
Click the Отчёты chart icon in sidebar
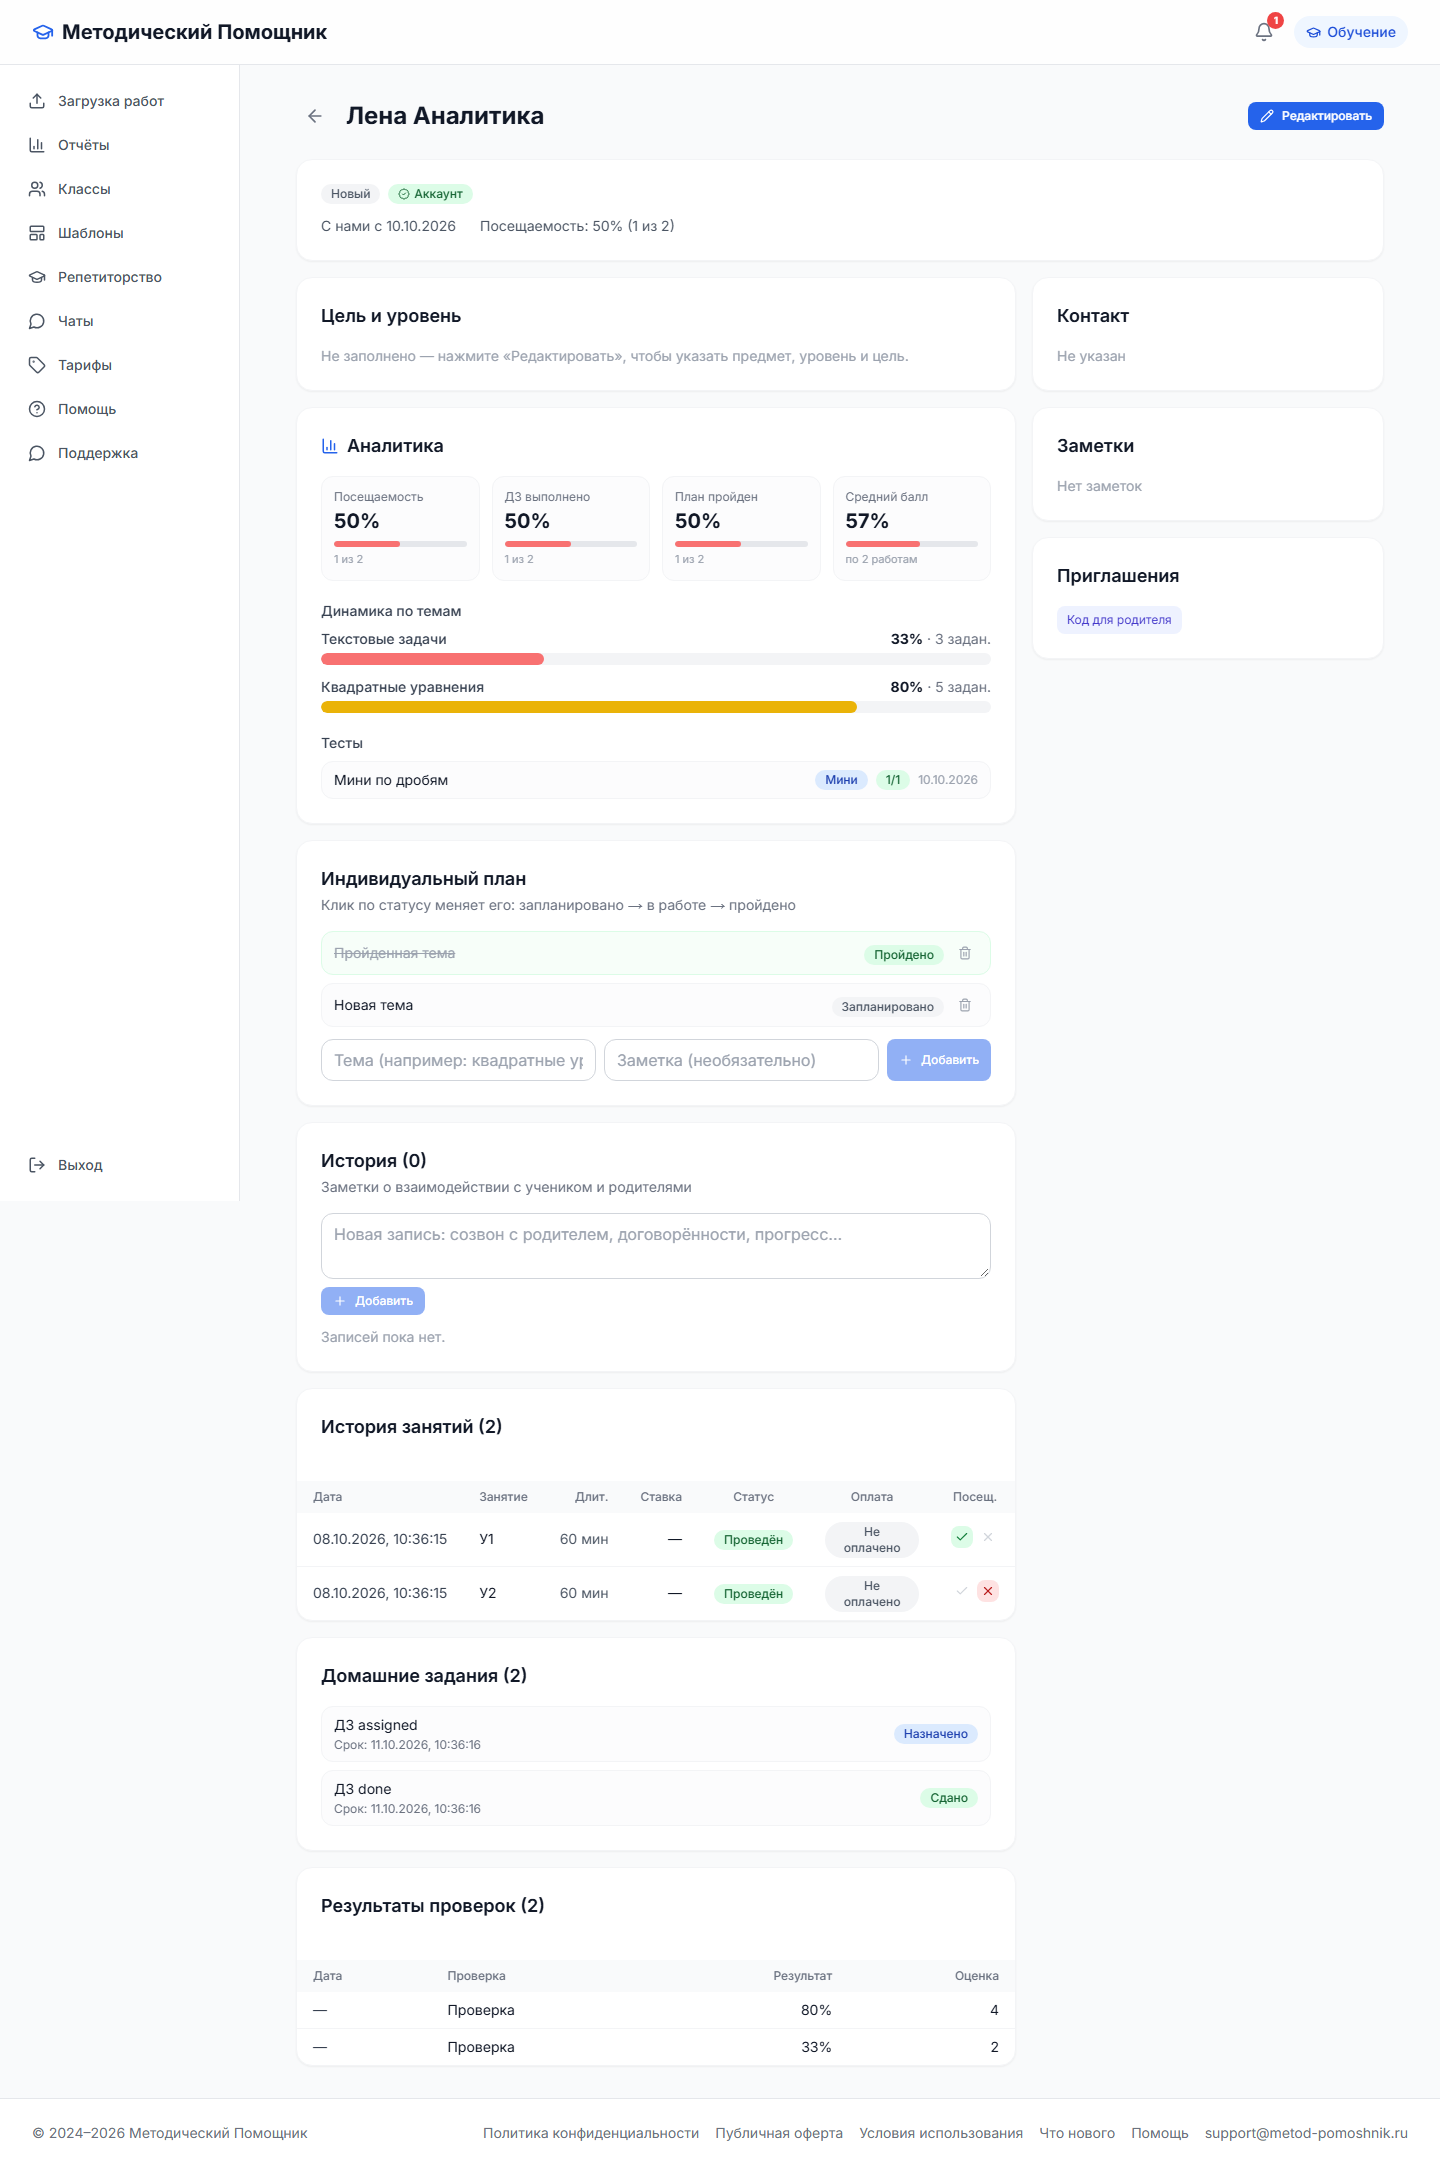(37, 145)
